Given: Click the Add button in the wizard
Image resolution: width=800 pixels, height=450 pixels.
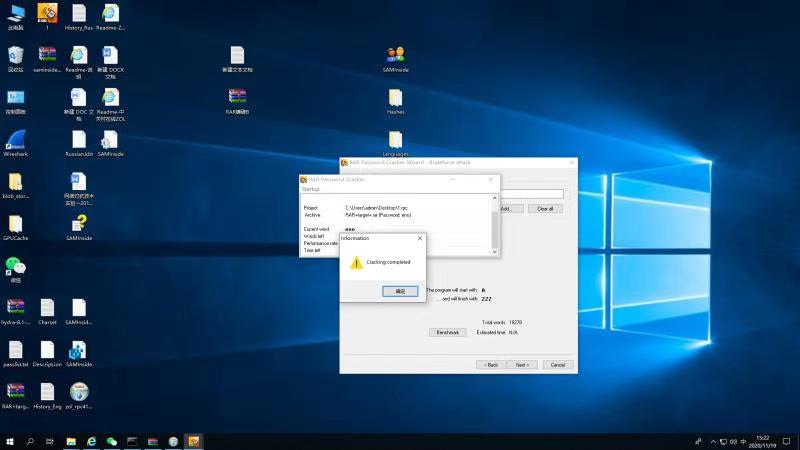Looking at the screenshot, I should (x=512, y=209).
